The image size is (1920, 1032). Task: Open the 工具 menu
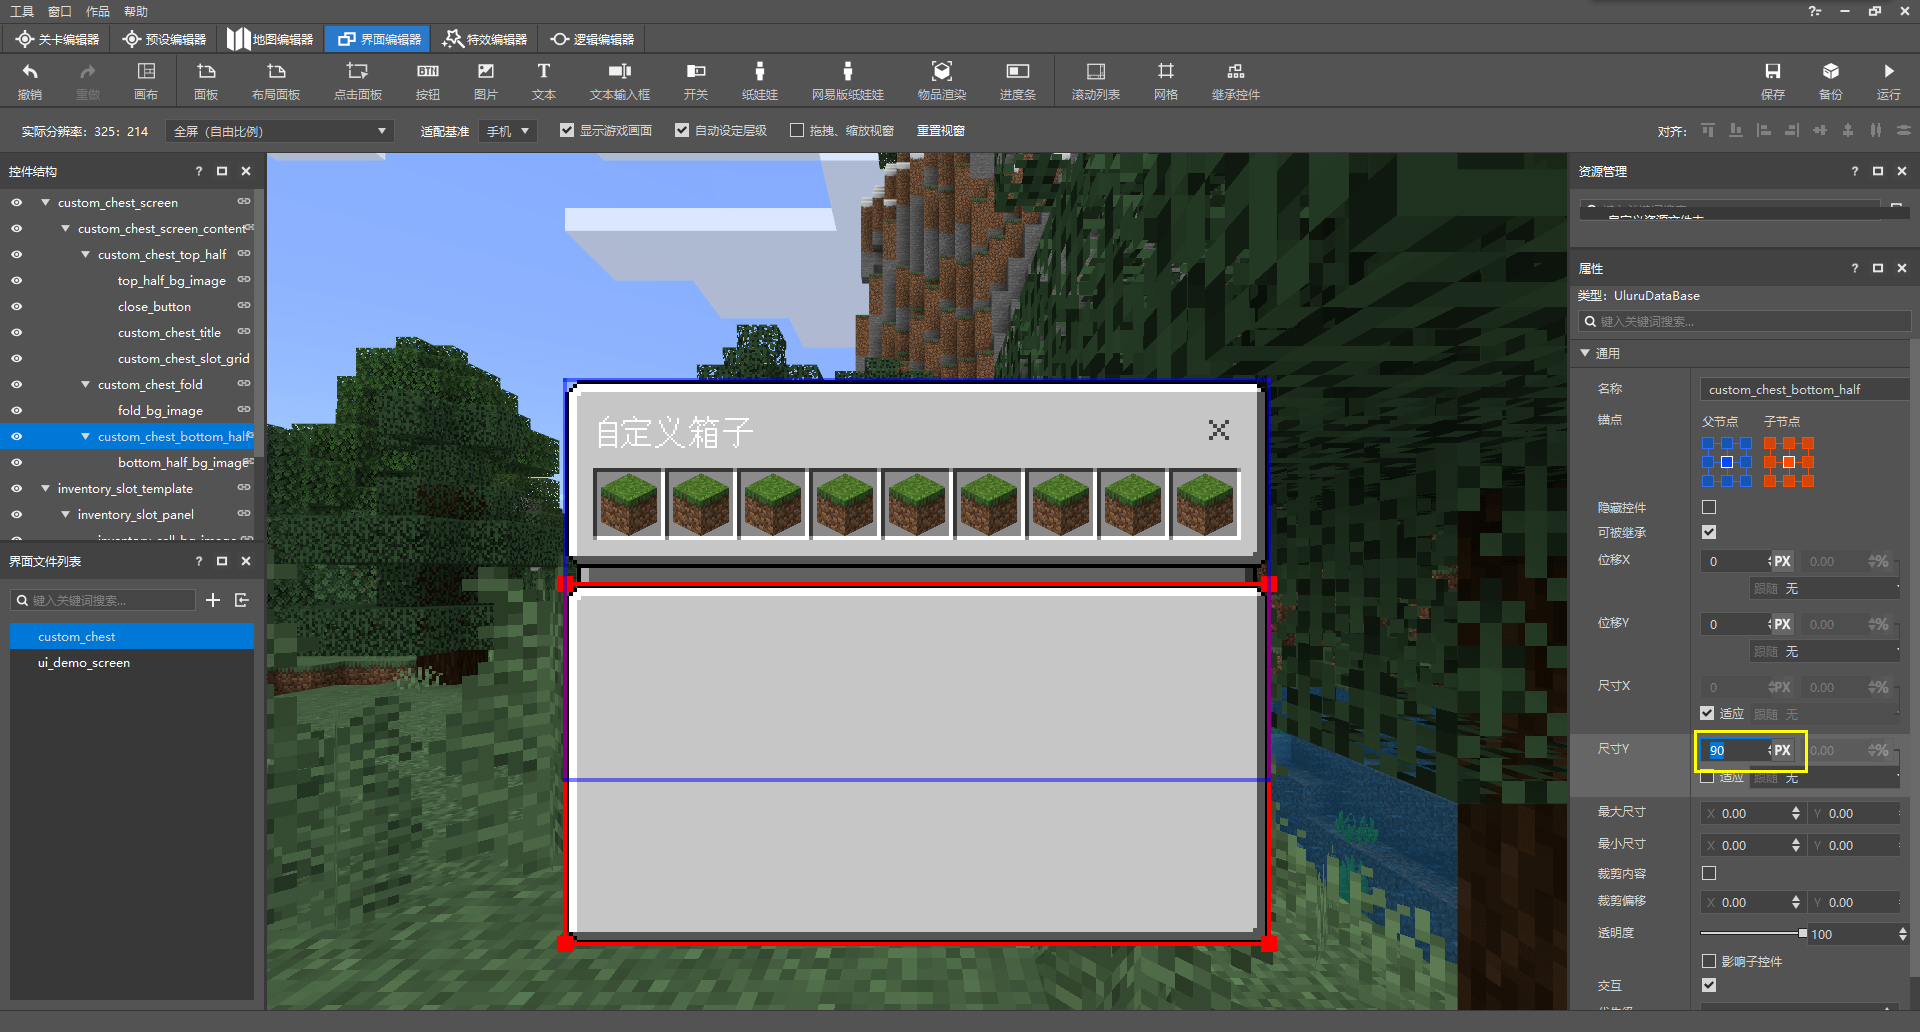[22, 11]
